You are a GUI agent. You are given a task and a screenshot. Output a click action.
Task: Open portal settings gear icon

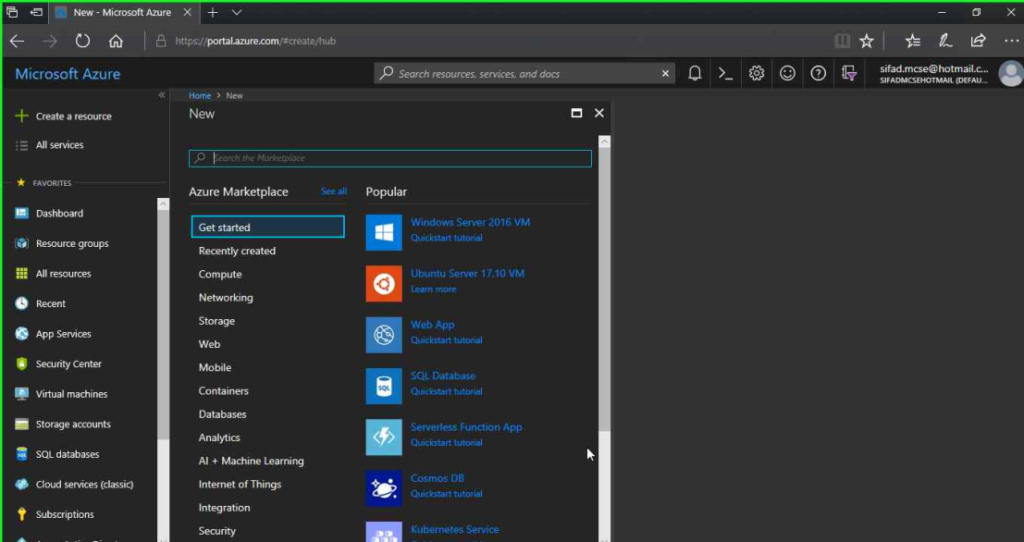tap(756, 74)
